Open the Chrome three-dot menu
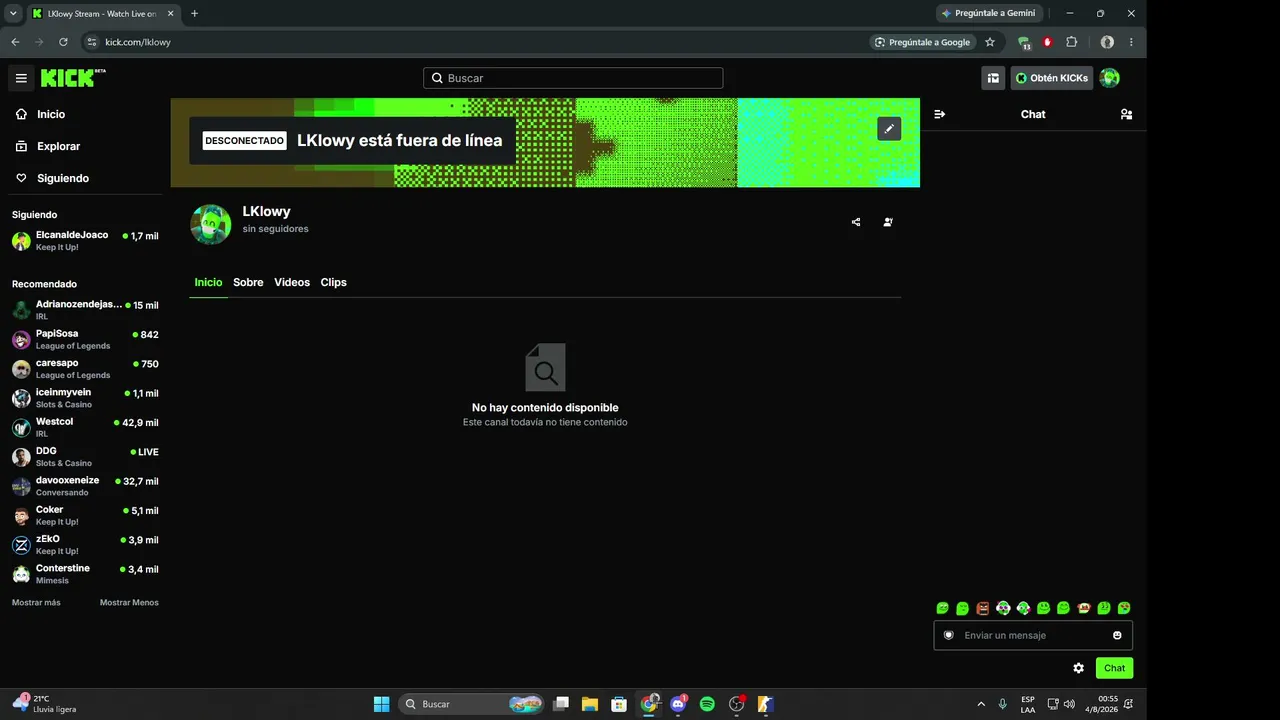1280x720 pixels. [1131, 42]
